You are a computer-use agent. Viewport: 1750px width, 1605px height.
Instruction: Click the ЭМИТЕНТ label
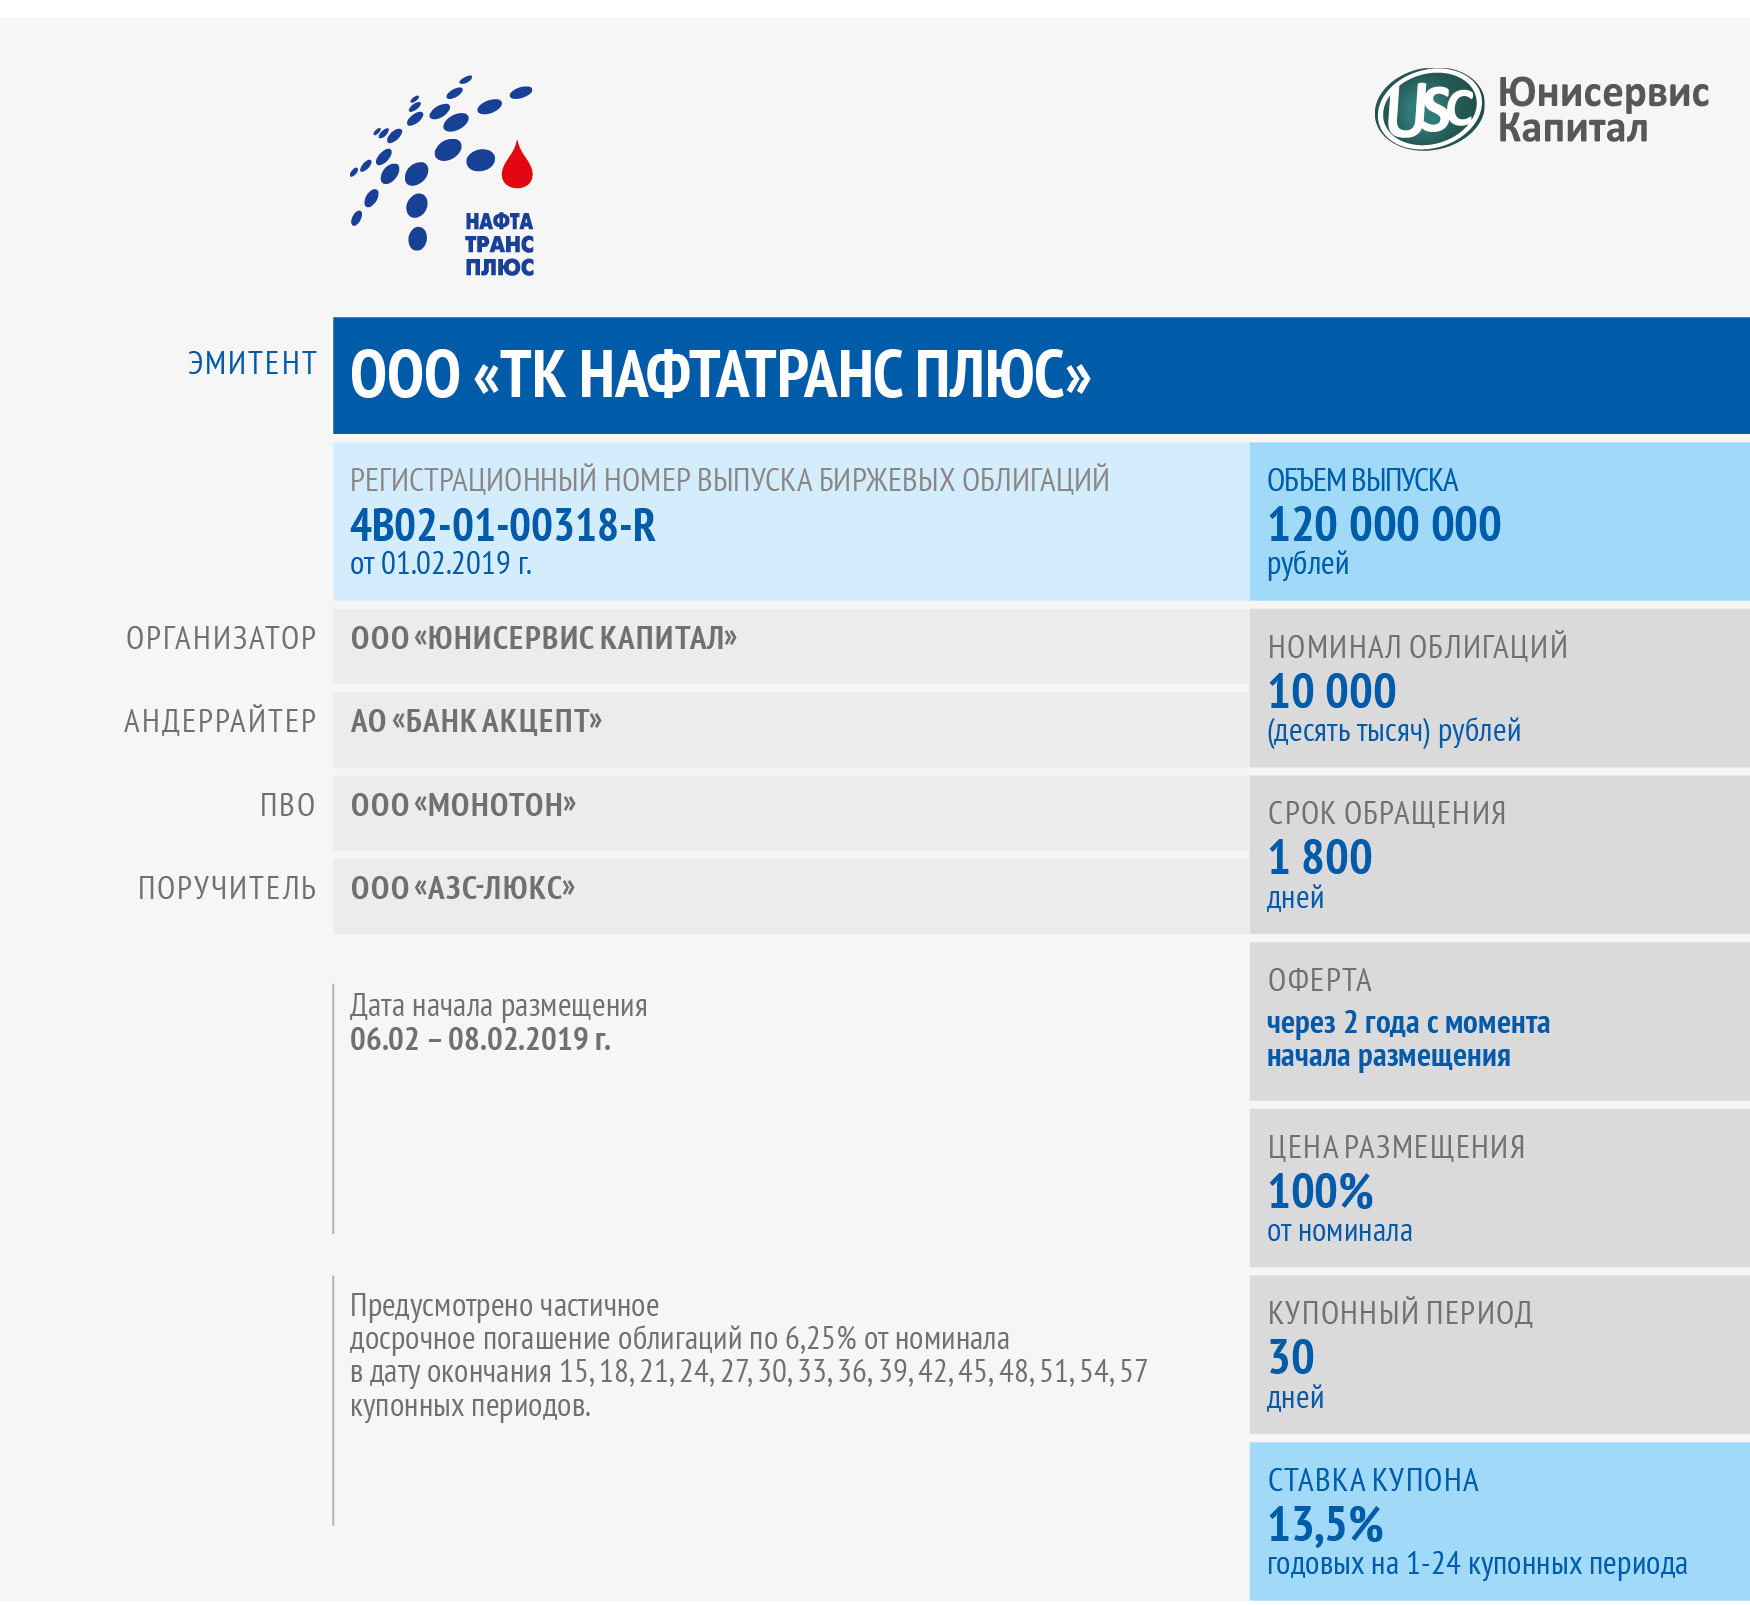[252, 363]
